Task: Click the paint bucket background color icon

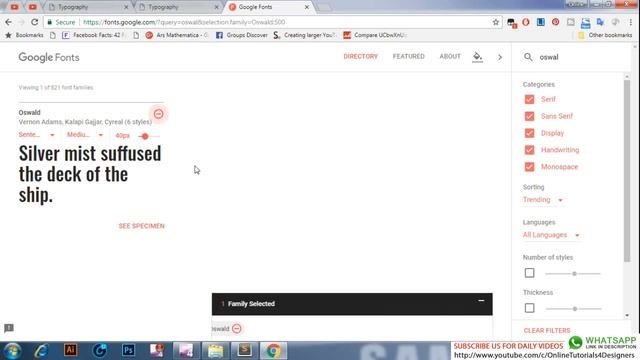Action: pyautogui.click(x=477, y=57)
